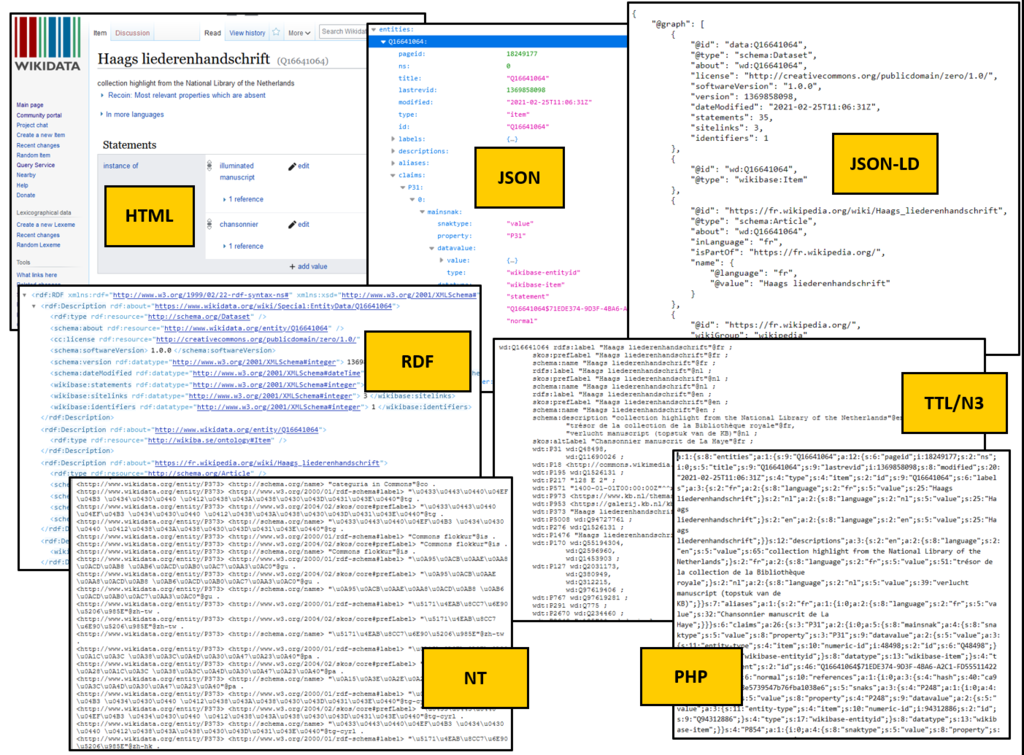Open Recent changes under Main navigation

(x=38, y=146)
